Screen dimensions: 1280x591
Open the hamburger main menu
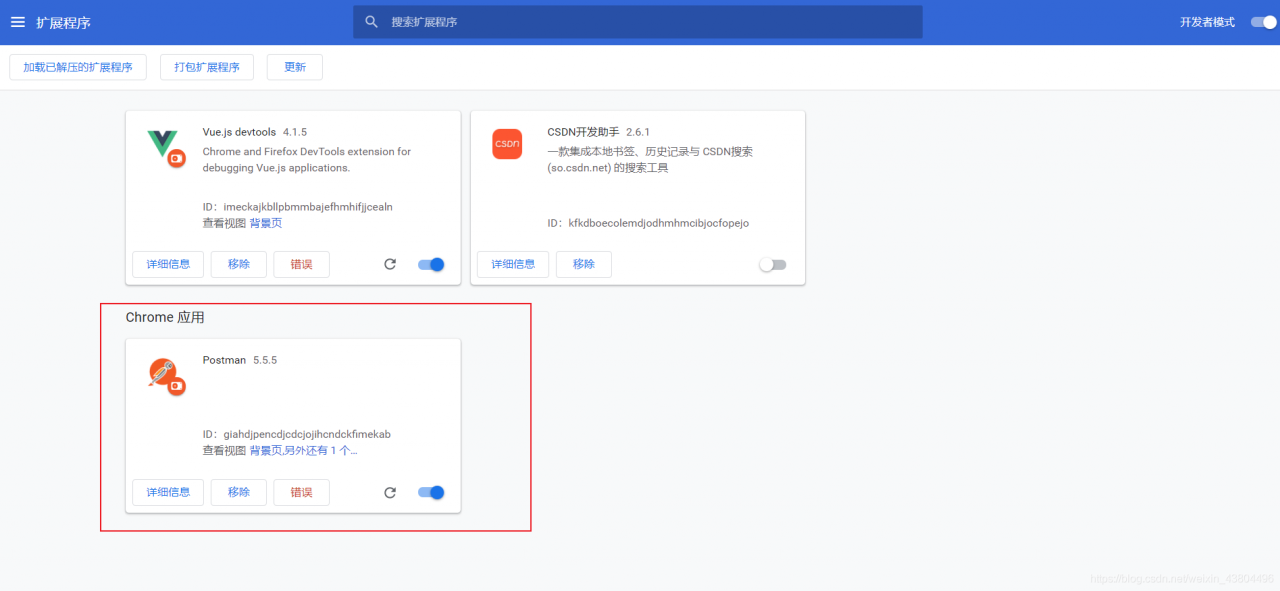[x=17, y=22]
